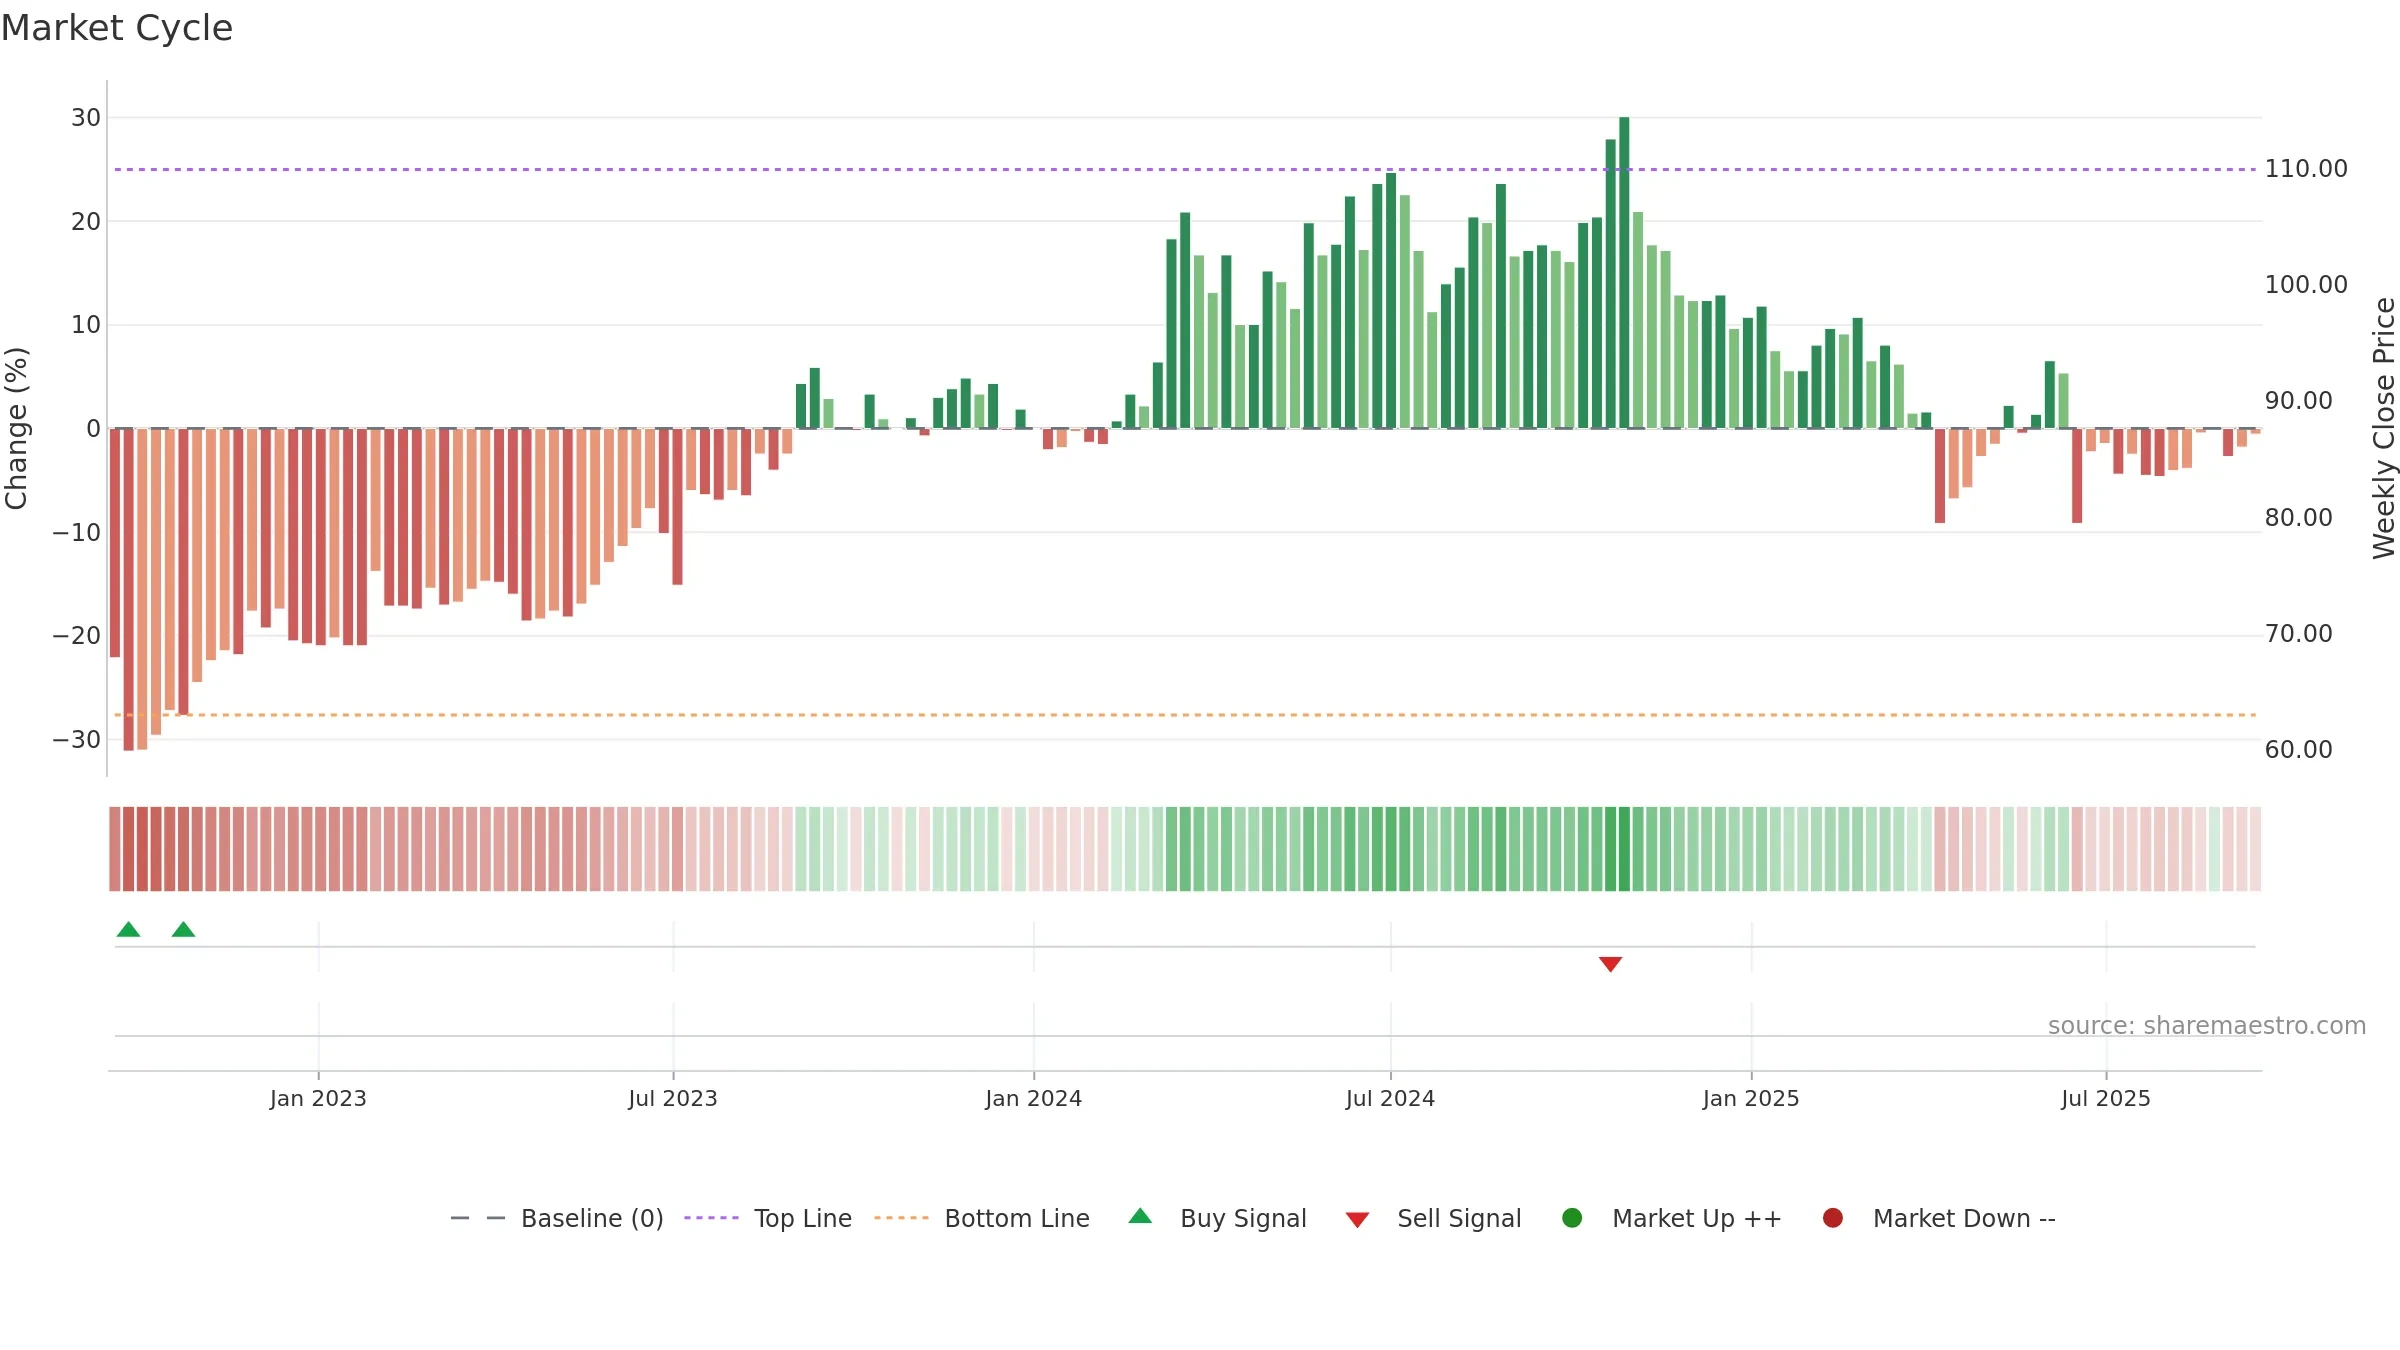Click the Jul 2024 axis label
This screenshot has height=1350, width=2400.
pyautogui.click(x=1390, y=1099)
